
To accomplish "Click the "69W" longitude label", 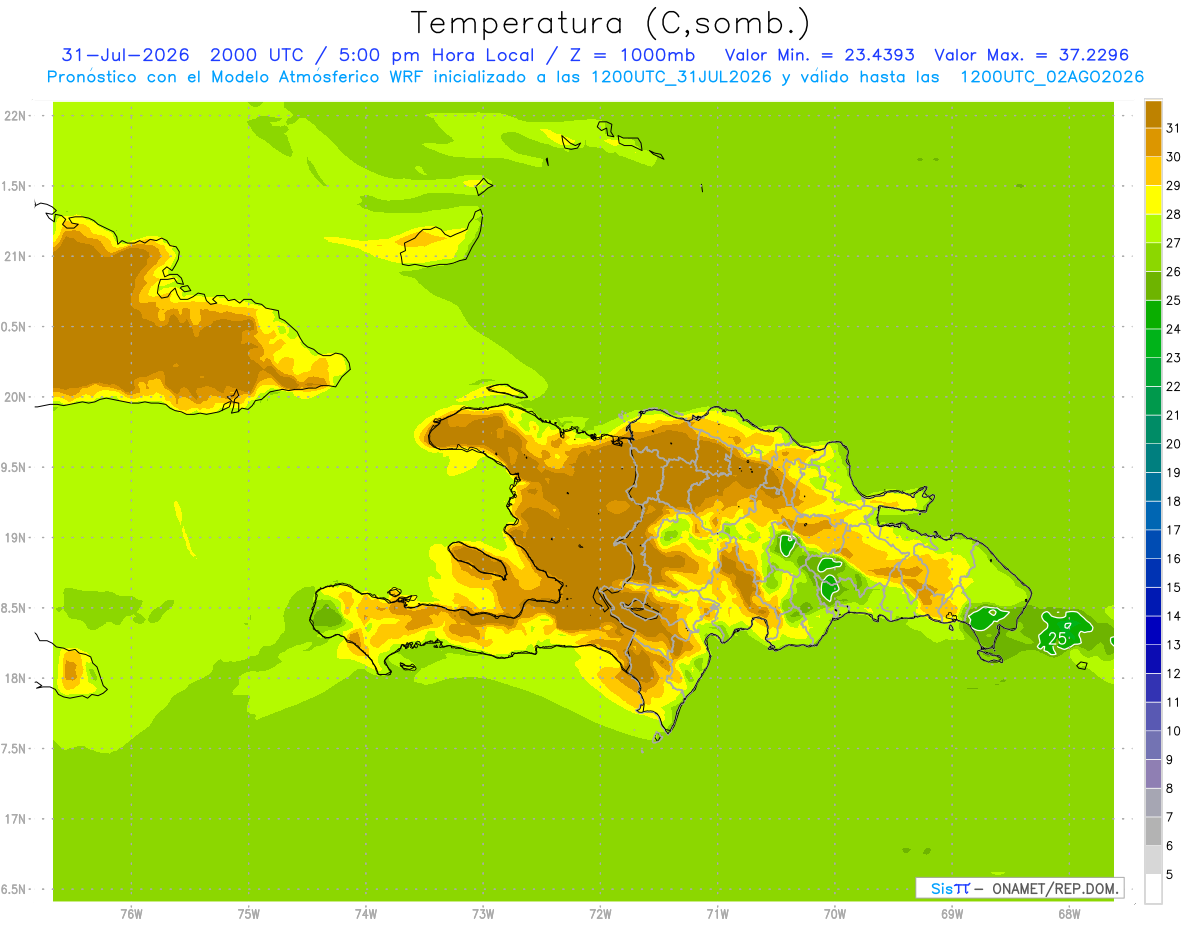I will (952, 913).
